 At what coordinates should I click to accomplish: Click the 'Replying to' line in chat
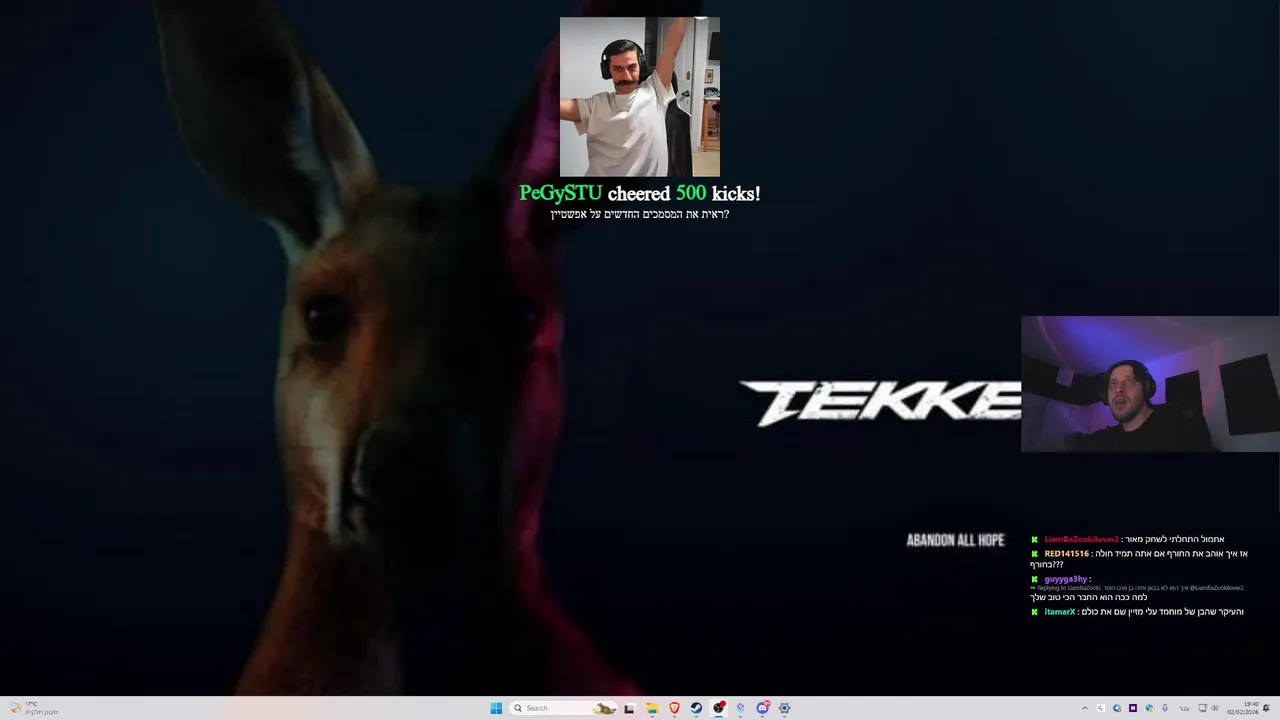point(1137,588)
